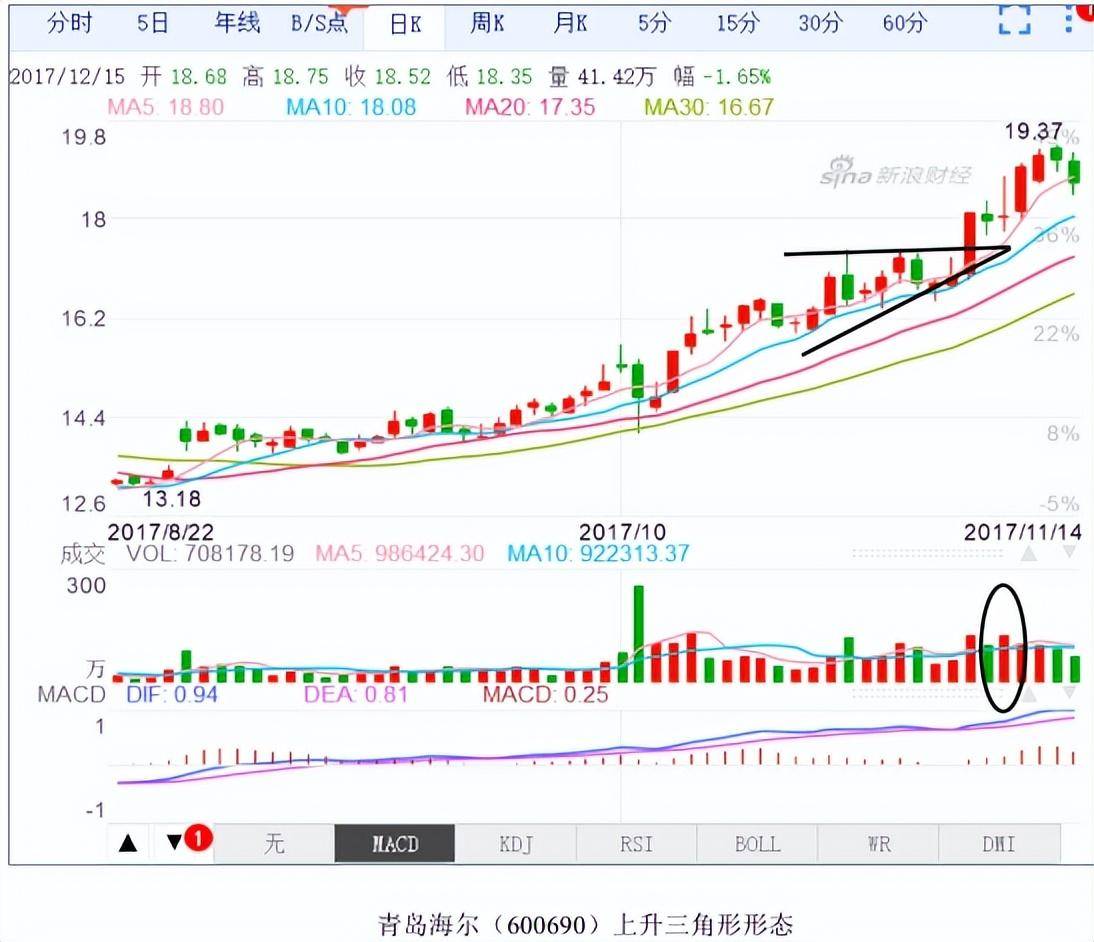The height and width of the screenshot is (942, 1094).
Task: Click the 2017/10 axis date label
Action: 622,532
